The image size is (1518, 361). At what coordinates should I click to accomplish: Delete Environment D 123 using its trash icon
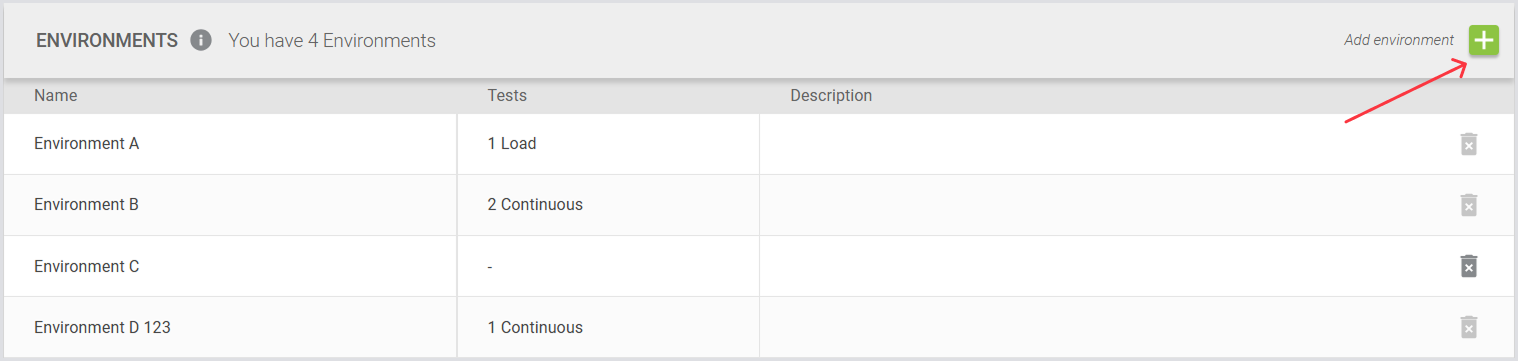point(1468,327)
